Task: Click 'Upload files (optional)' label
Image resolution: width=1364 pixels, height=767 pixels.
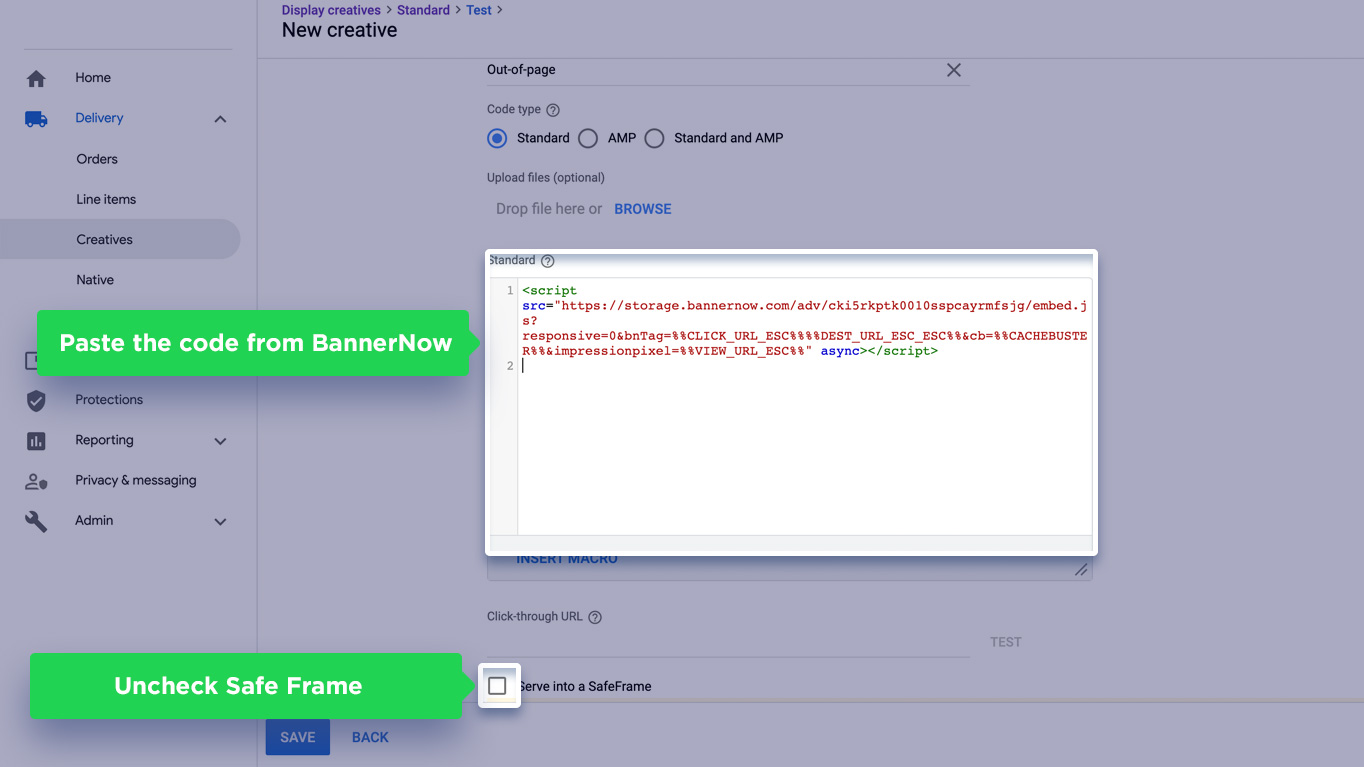Action: pyautogui.click(x=546, y=178)
